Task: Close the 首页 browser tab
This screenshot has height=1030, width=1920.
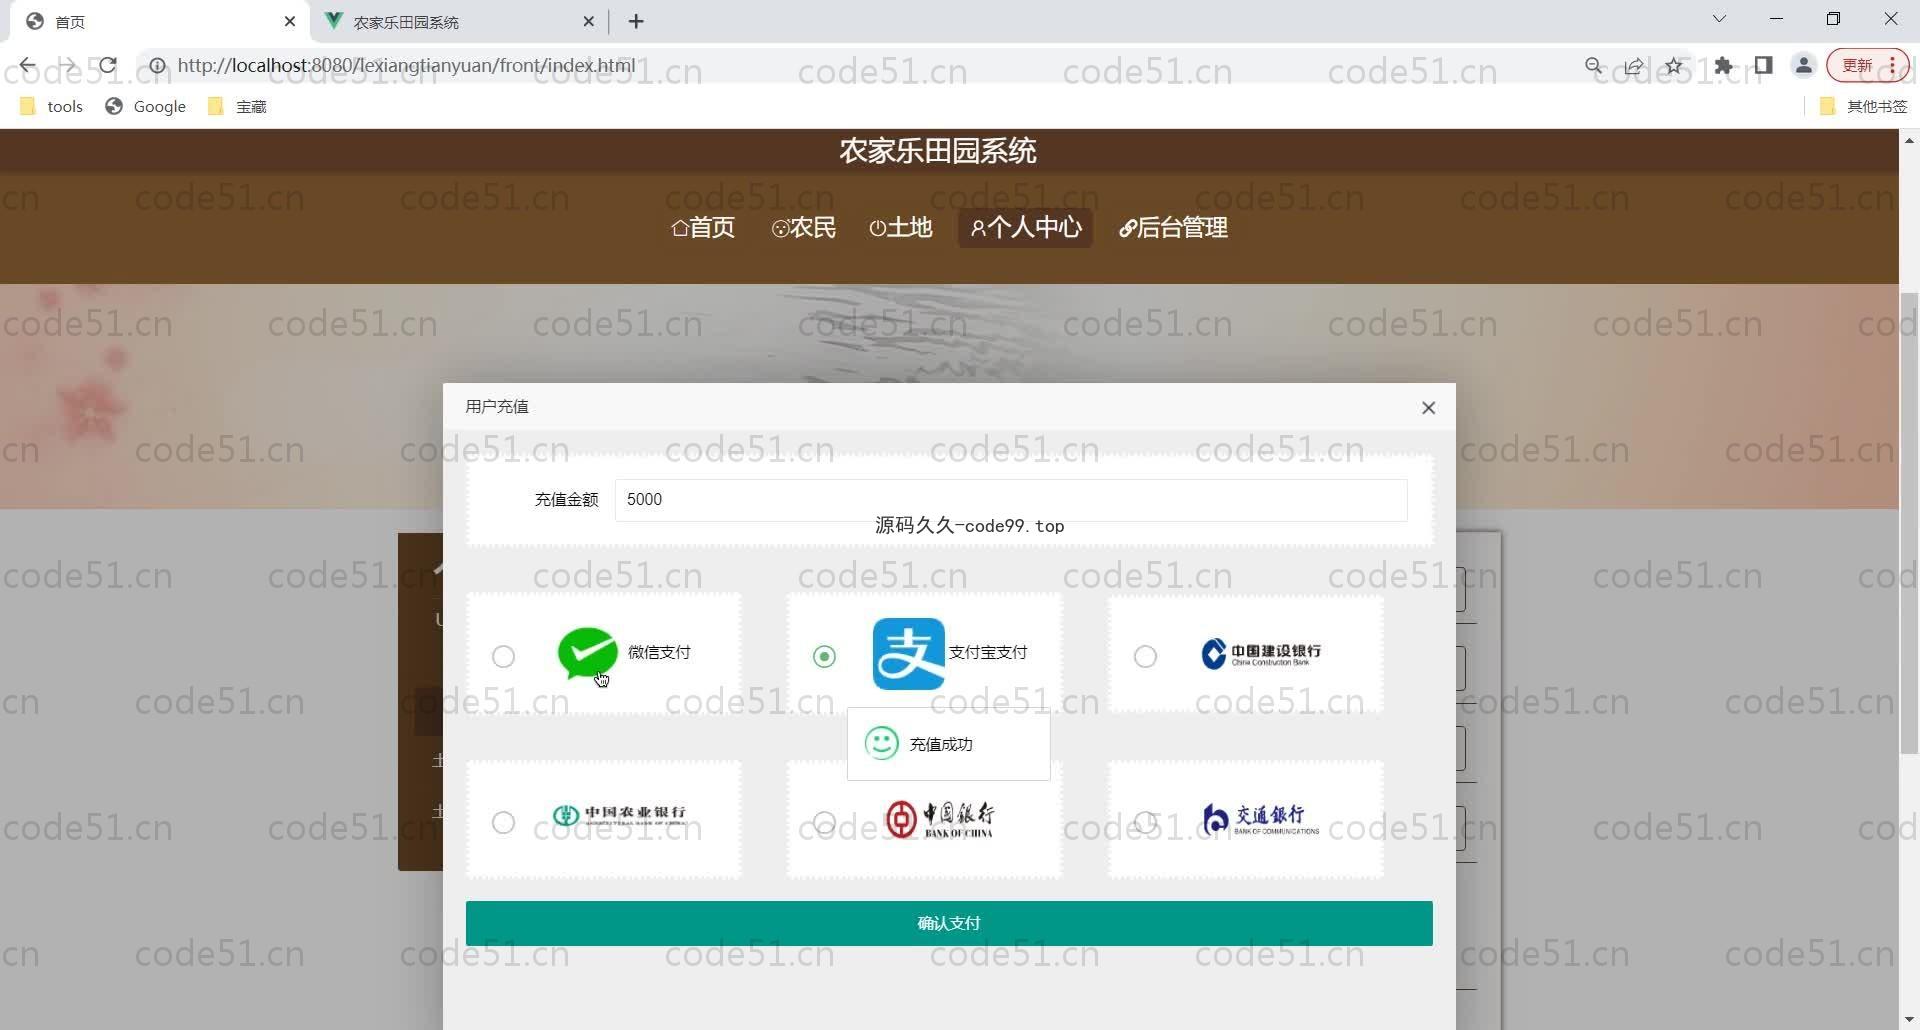Action: 290,21
